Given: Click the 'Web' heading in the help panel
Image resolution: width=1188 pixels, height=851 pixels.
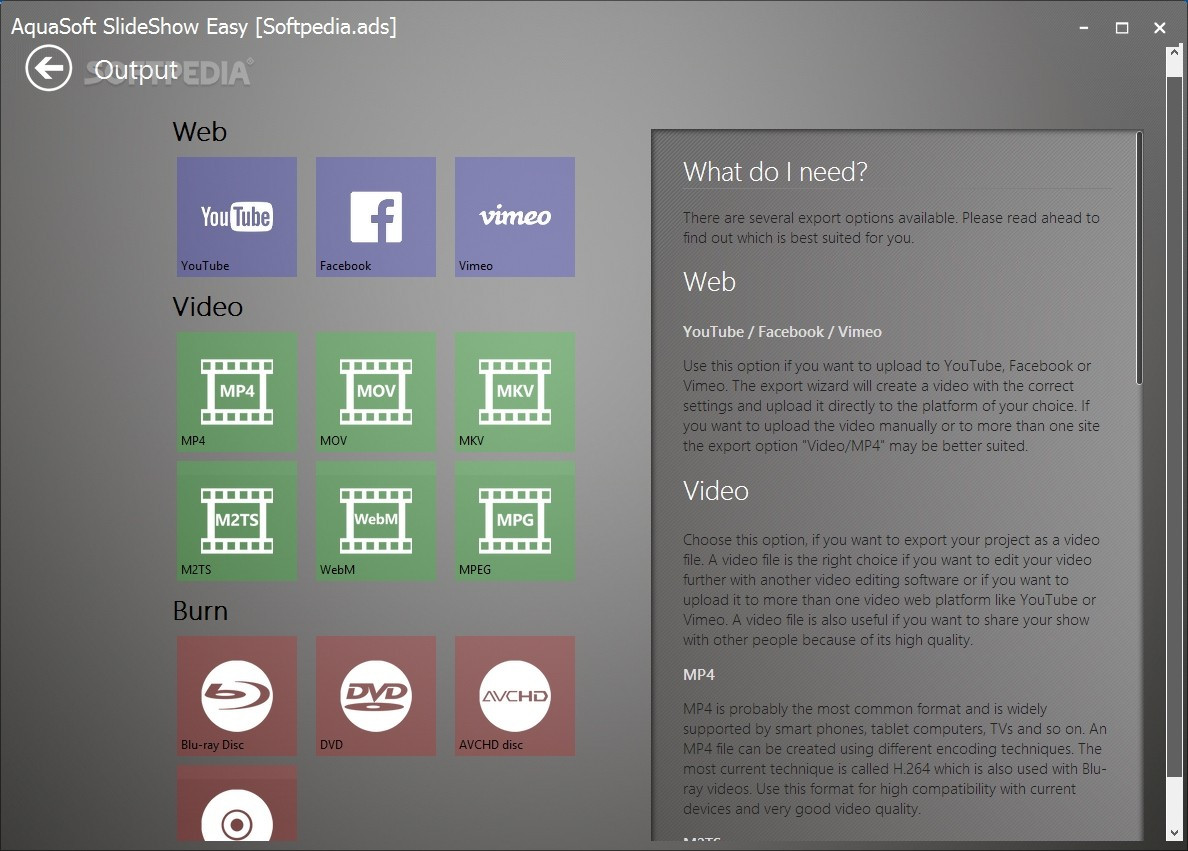Looking at the screenshot, I should pyautogui.click(x=709, y=282).
